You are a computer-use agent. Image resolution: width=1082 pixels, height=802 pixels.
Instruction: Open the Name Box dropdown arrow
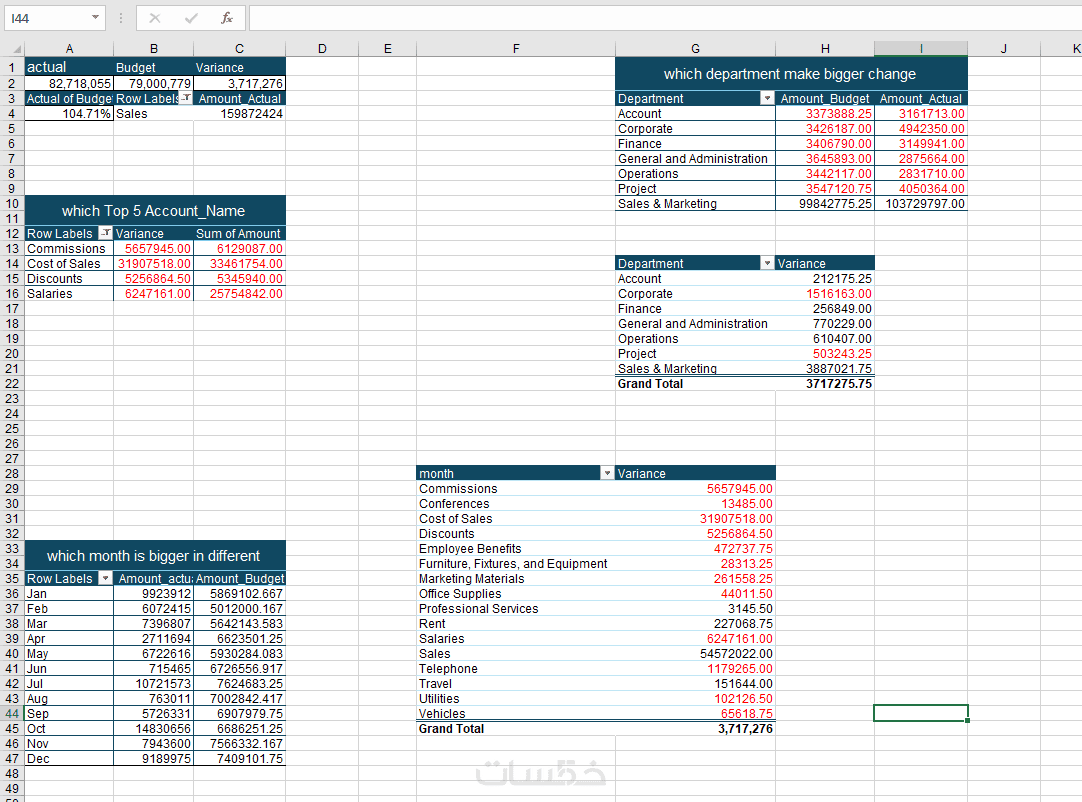95,18
